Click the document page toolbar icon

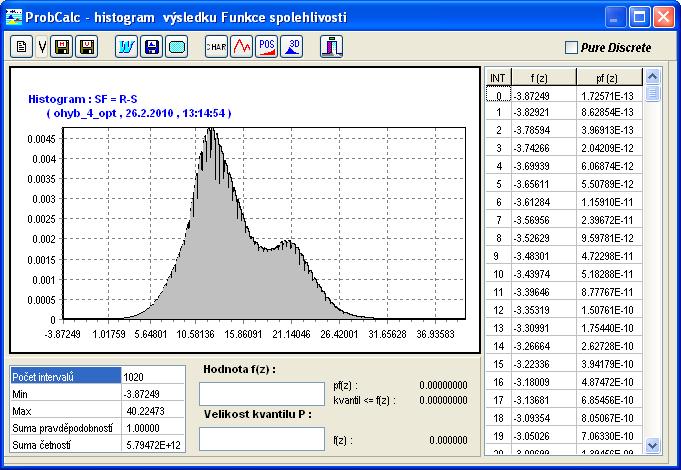21,46
